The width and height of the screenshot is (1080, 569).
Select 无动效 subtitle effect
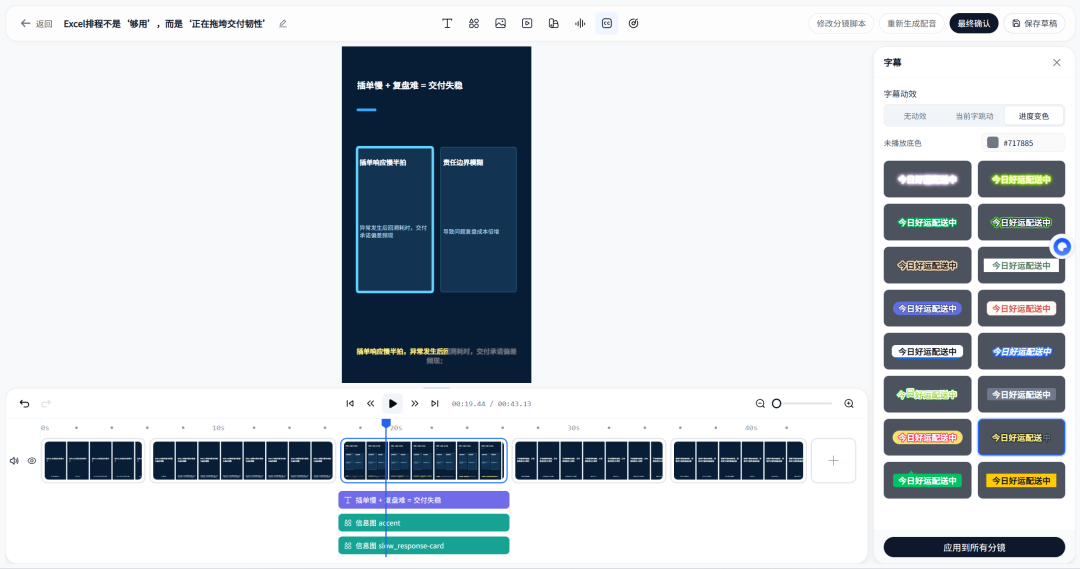tap(915, 116)
